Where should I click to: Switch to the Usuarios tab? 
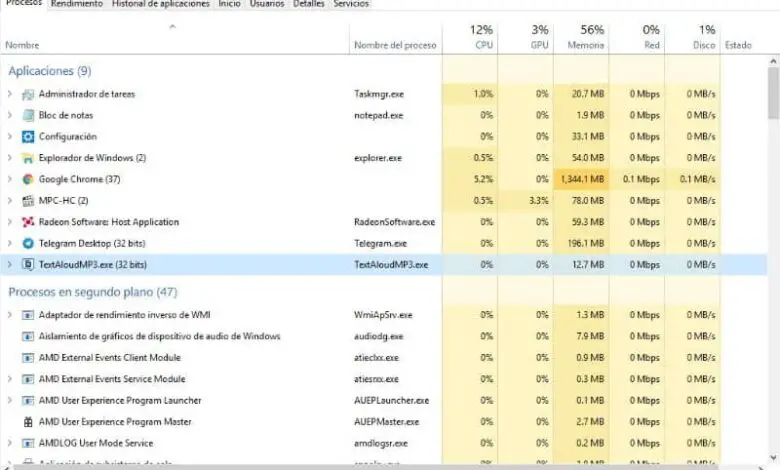tap(267, 4)
